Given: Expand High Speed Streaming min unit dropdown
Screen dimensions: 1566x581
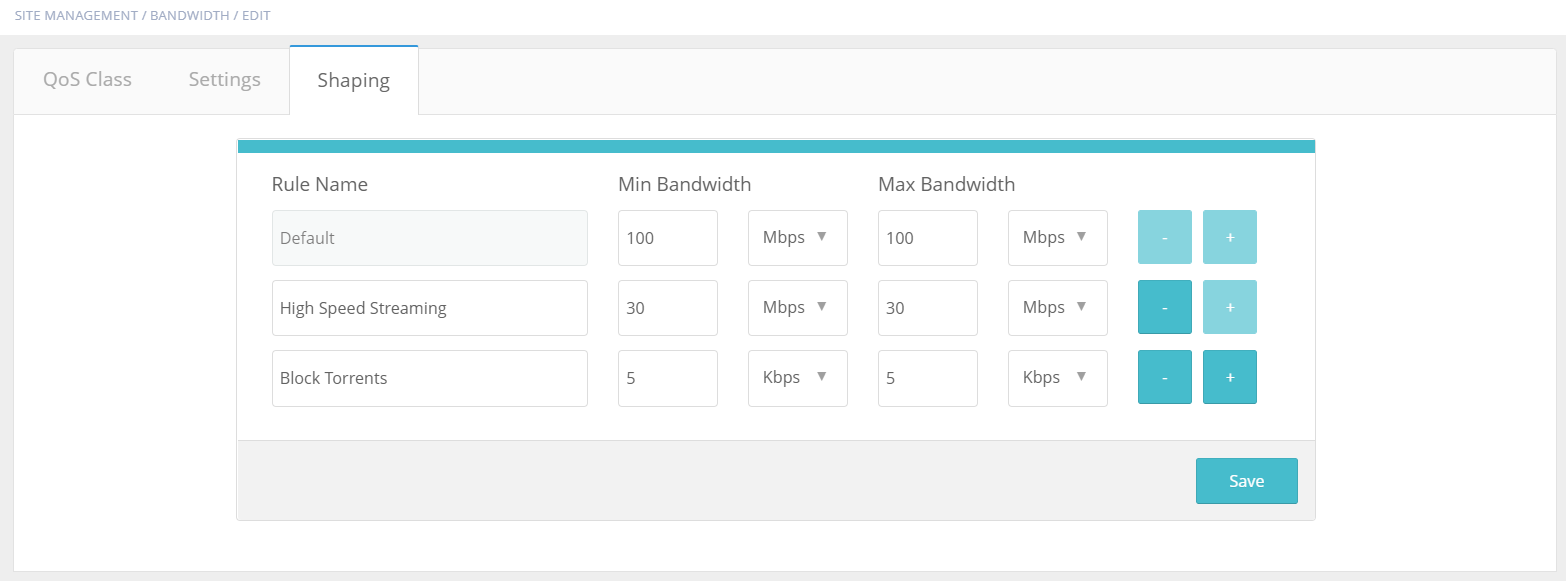Looking at the screenshot, I should coord(798,308).
